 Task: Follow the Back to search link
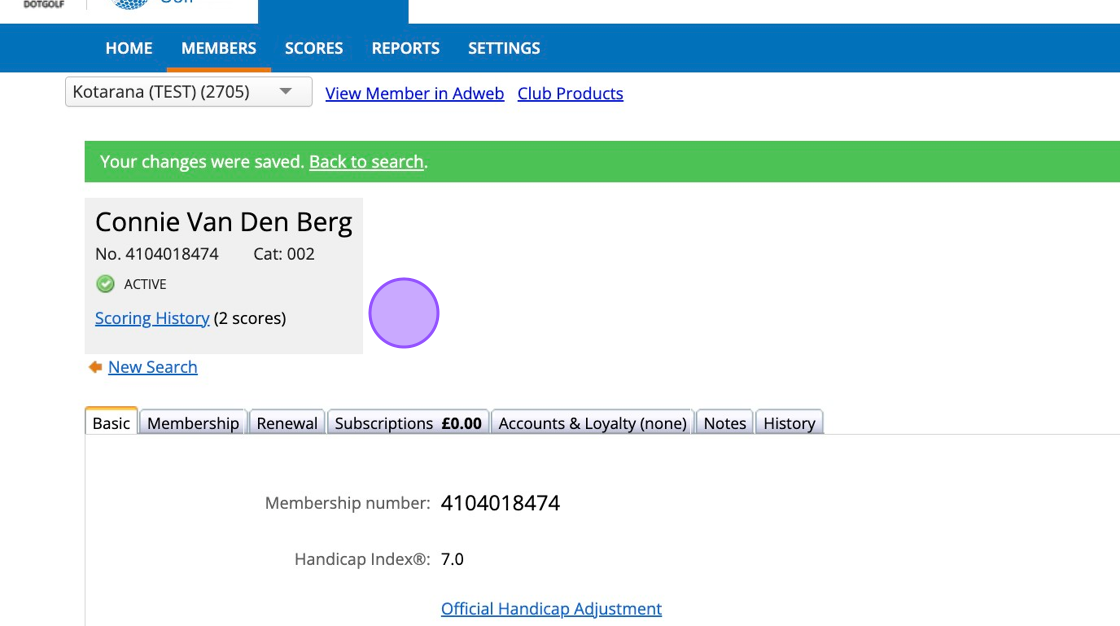point(366,162)
